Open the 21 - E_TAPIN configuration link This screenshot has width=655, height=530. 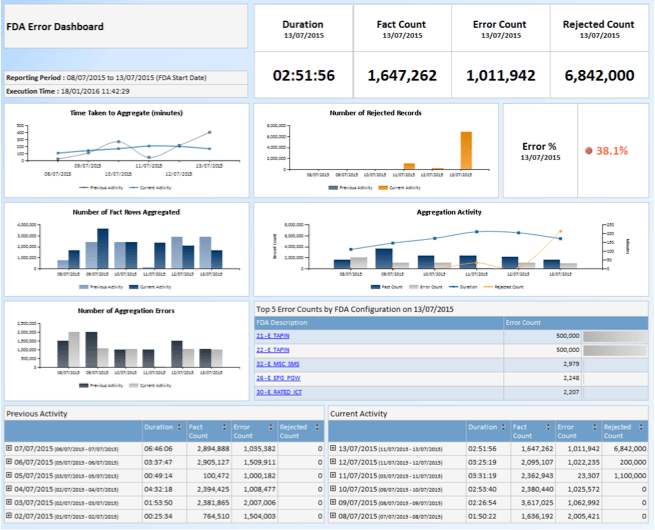click(x=273, y=336)
